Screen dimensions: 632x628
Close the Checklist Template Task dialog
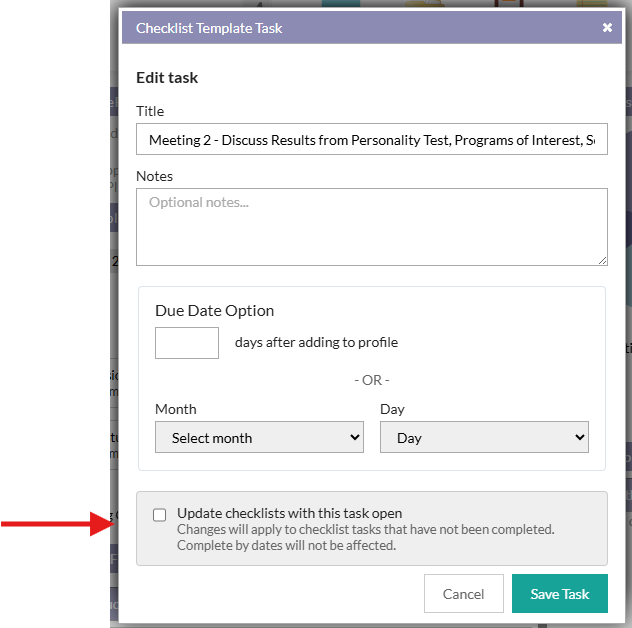tap(607, 28)
